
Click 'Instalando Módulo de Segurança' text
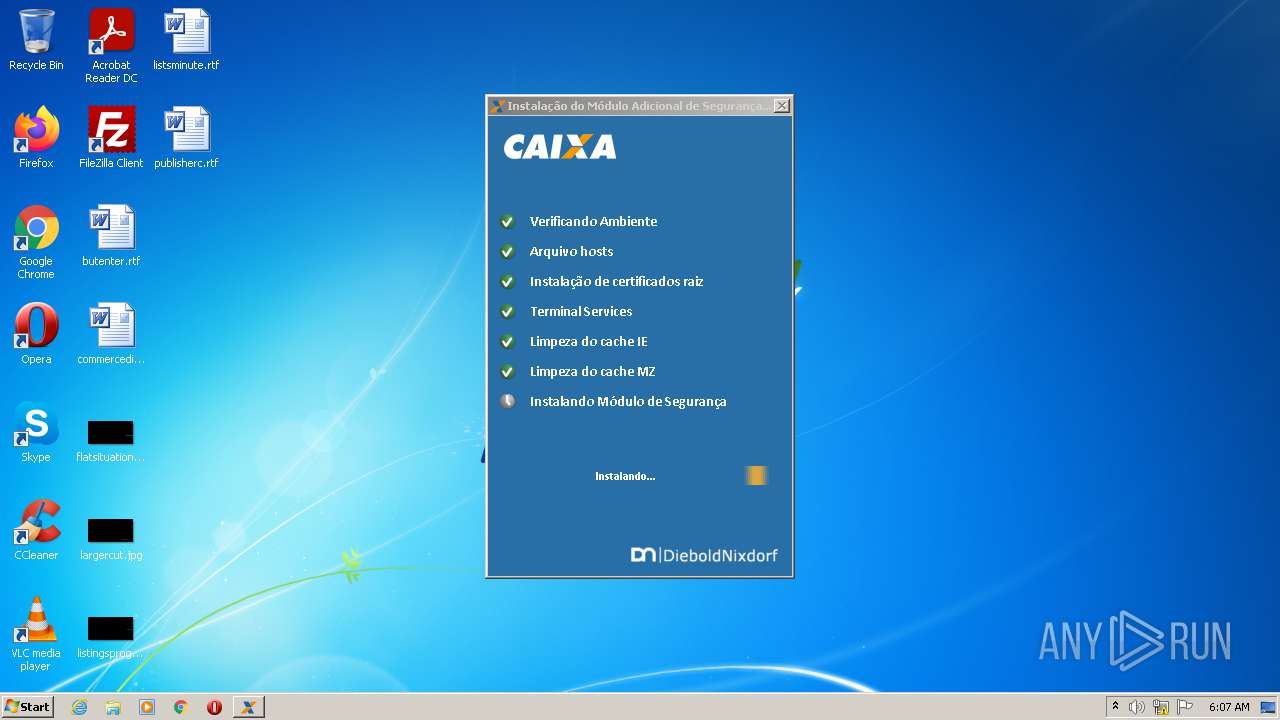point(628,402)
